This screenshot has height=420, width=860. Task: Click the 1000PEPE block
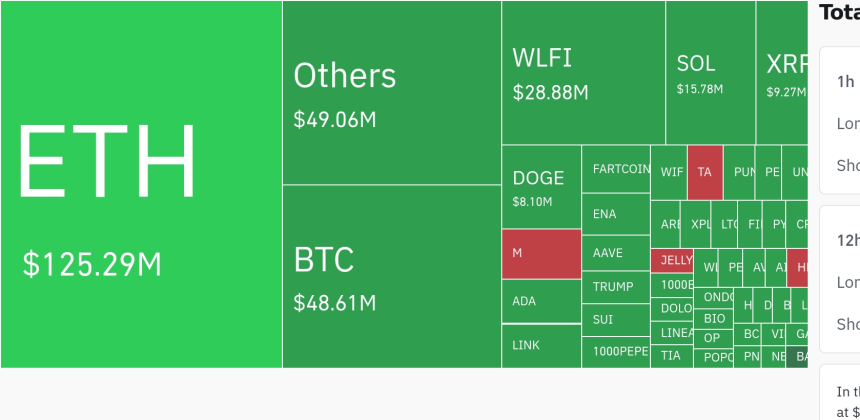[616, 351]
